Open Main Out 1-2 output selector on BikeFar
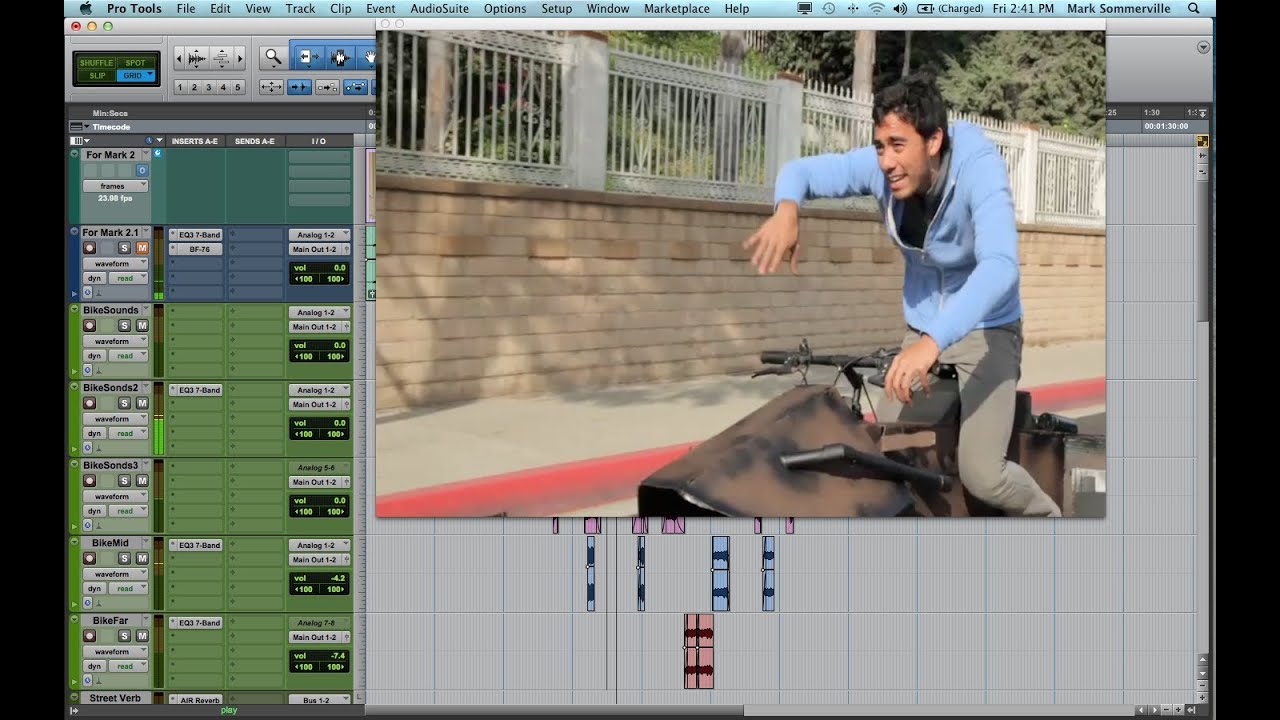The height and width of the screenshot is (720, 1280). click(x=320, y=637)
